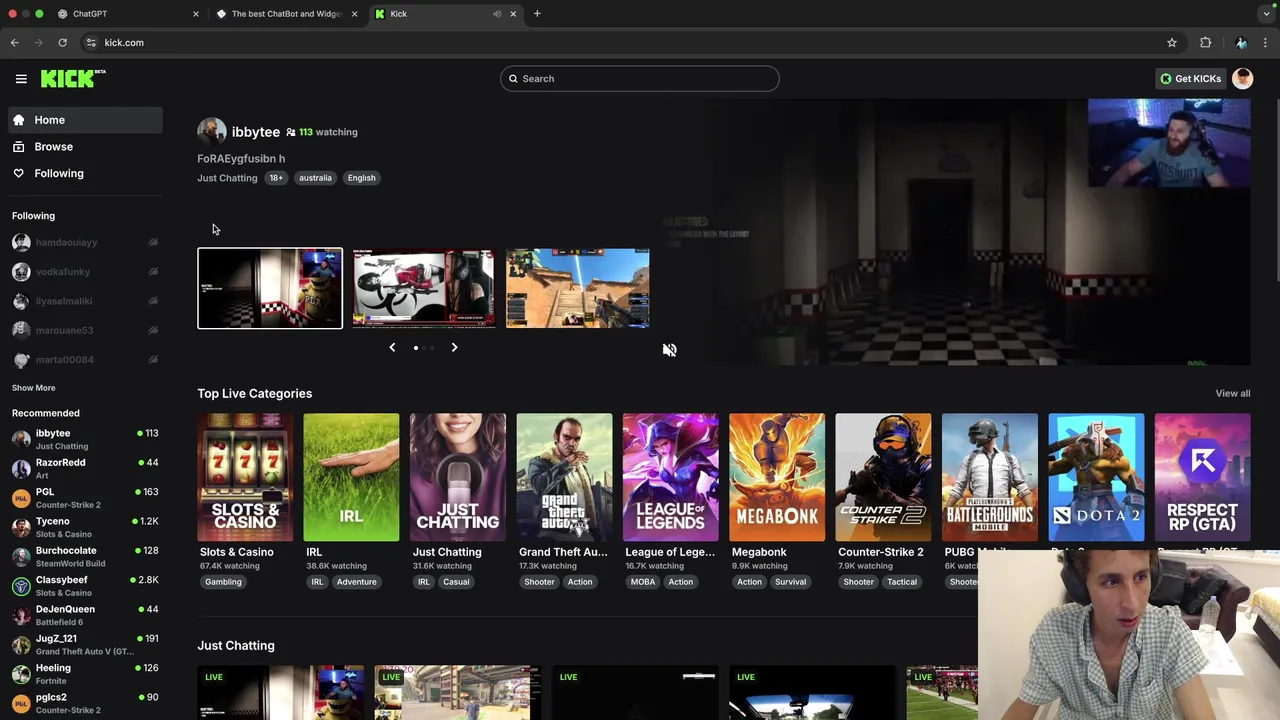Select the Just Chatting link under ibbytee
The width and height of the screenshot is (1280, 720).
click(227, 178)
